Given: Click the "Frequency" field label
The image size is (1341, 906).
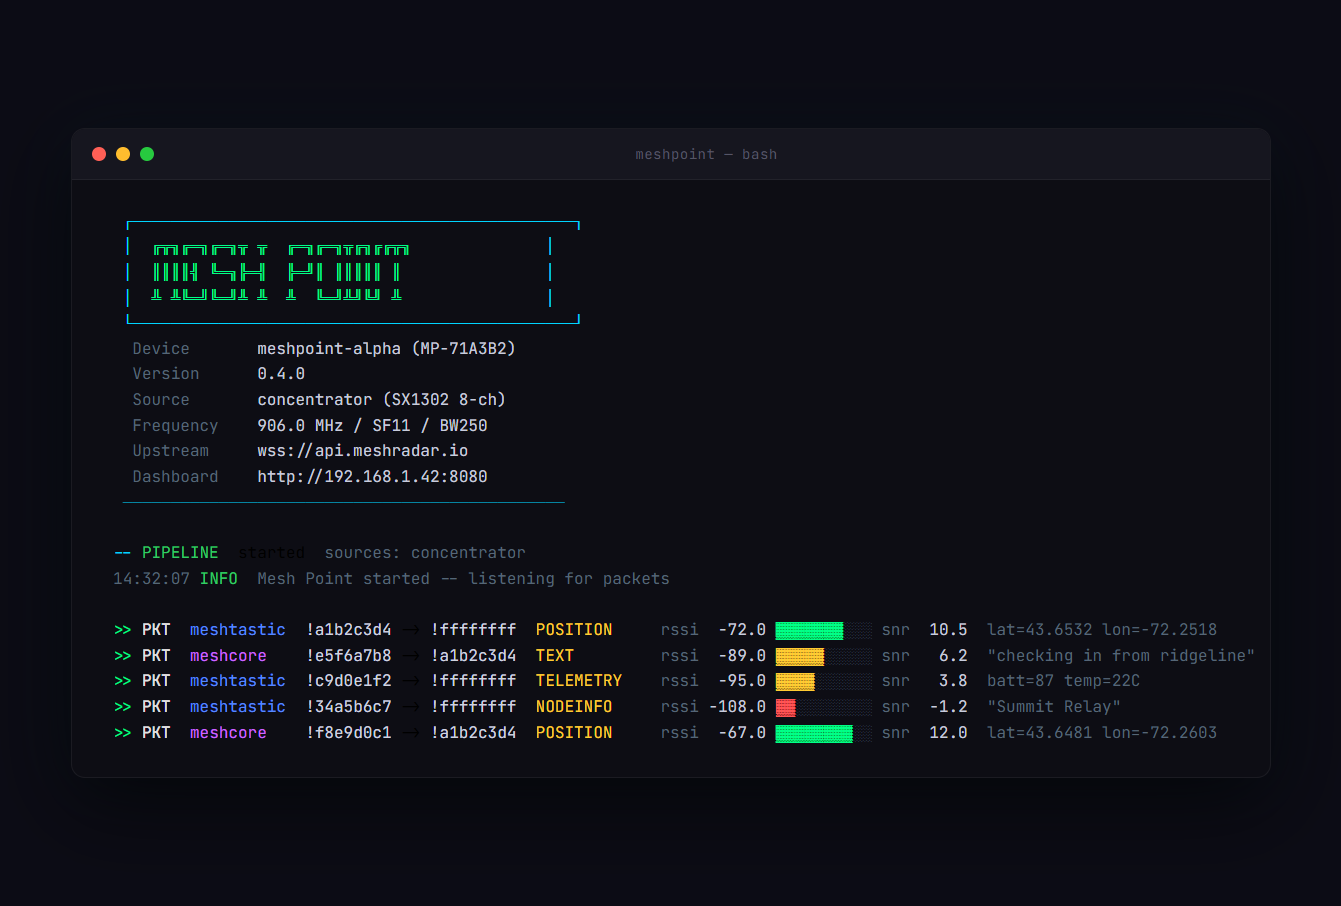Looking at the screenshot, I should [x=175, y=426].
